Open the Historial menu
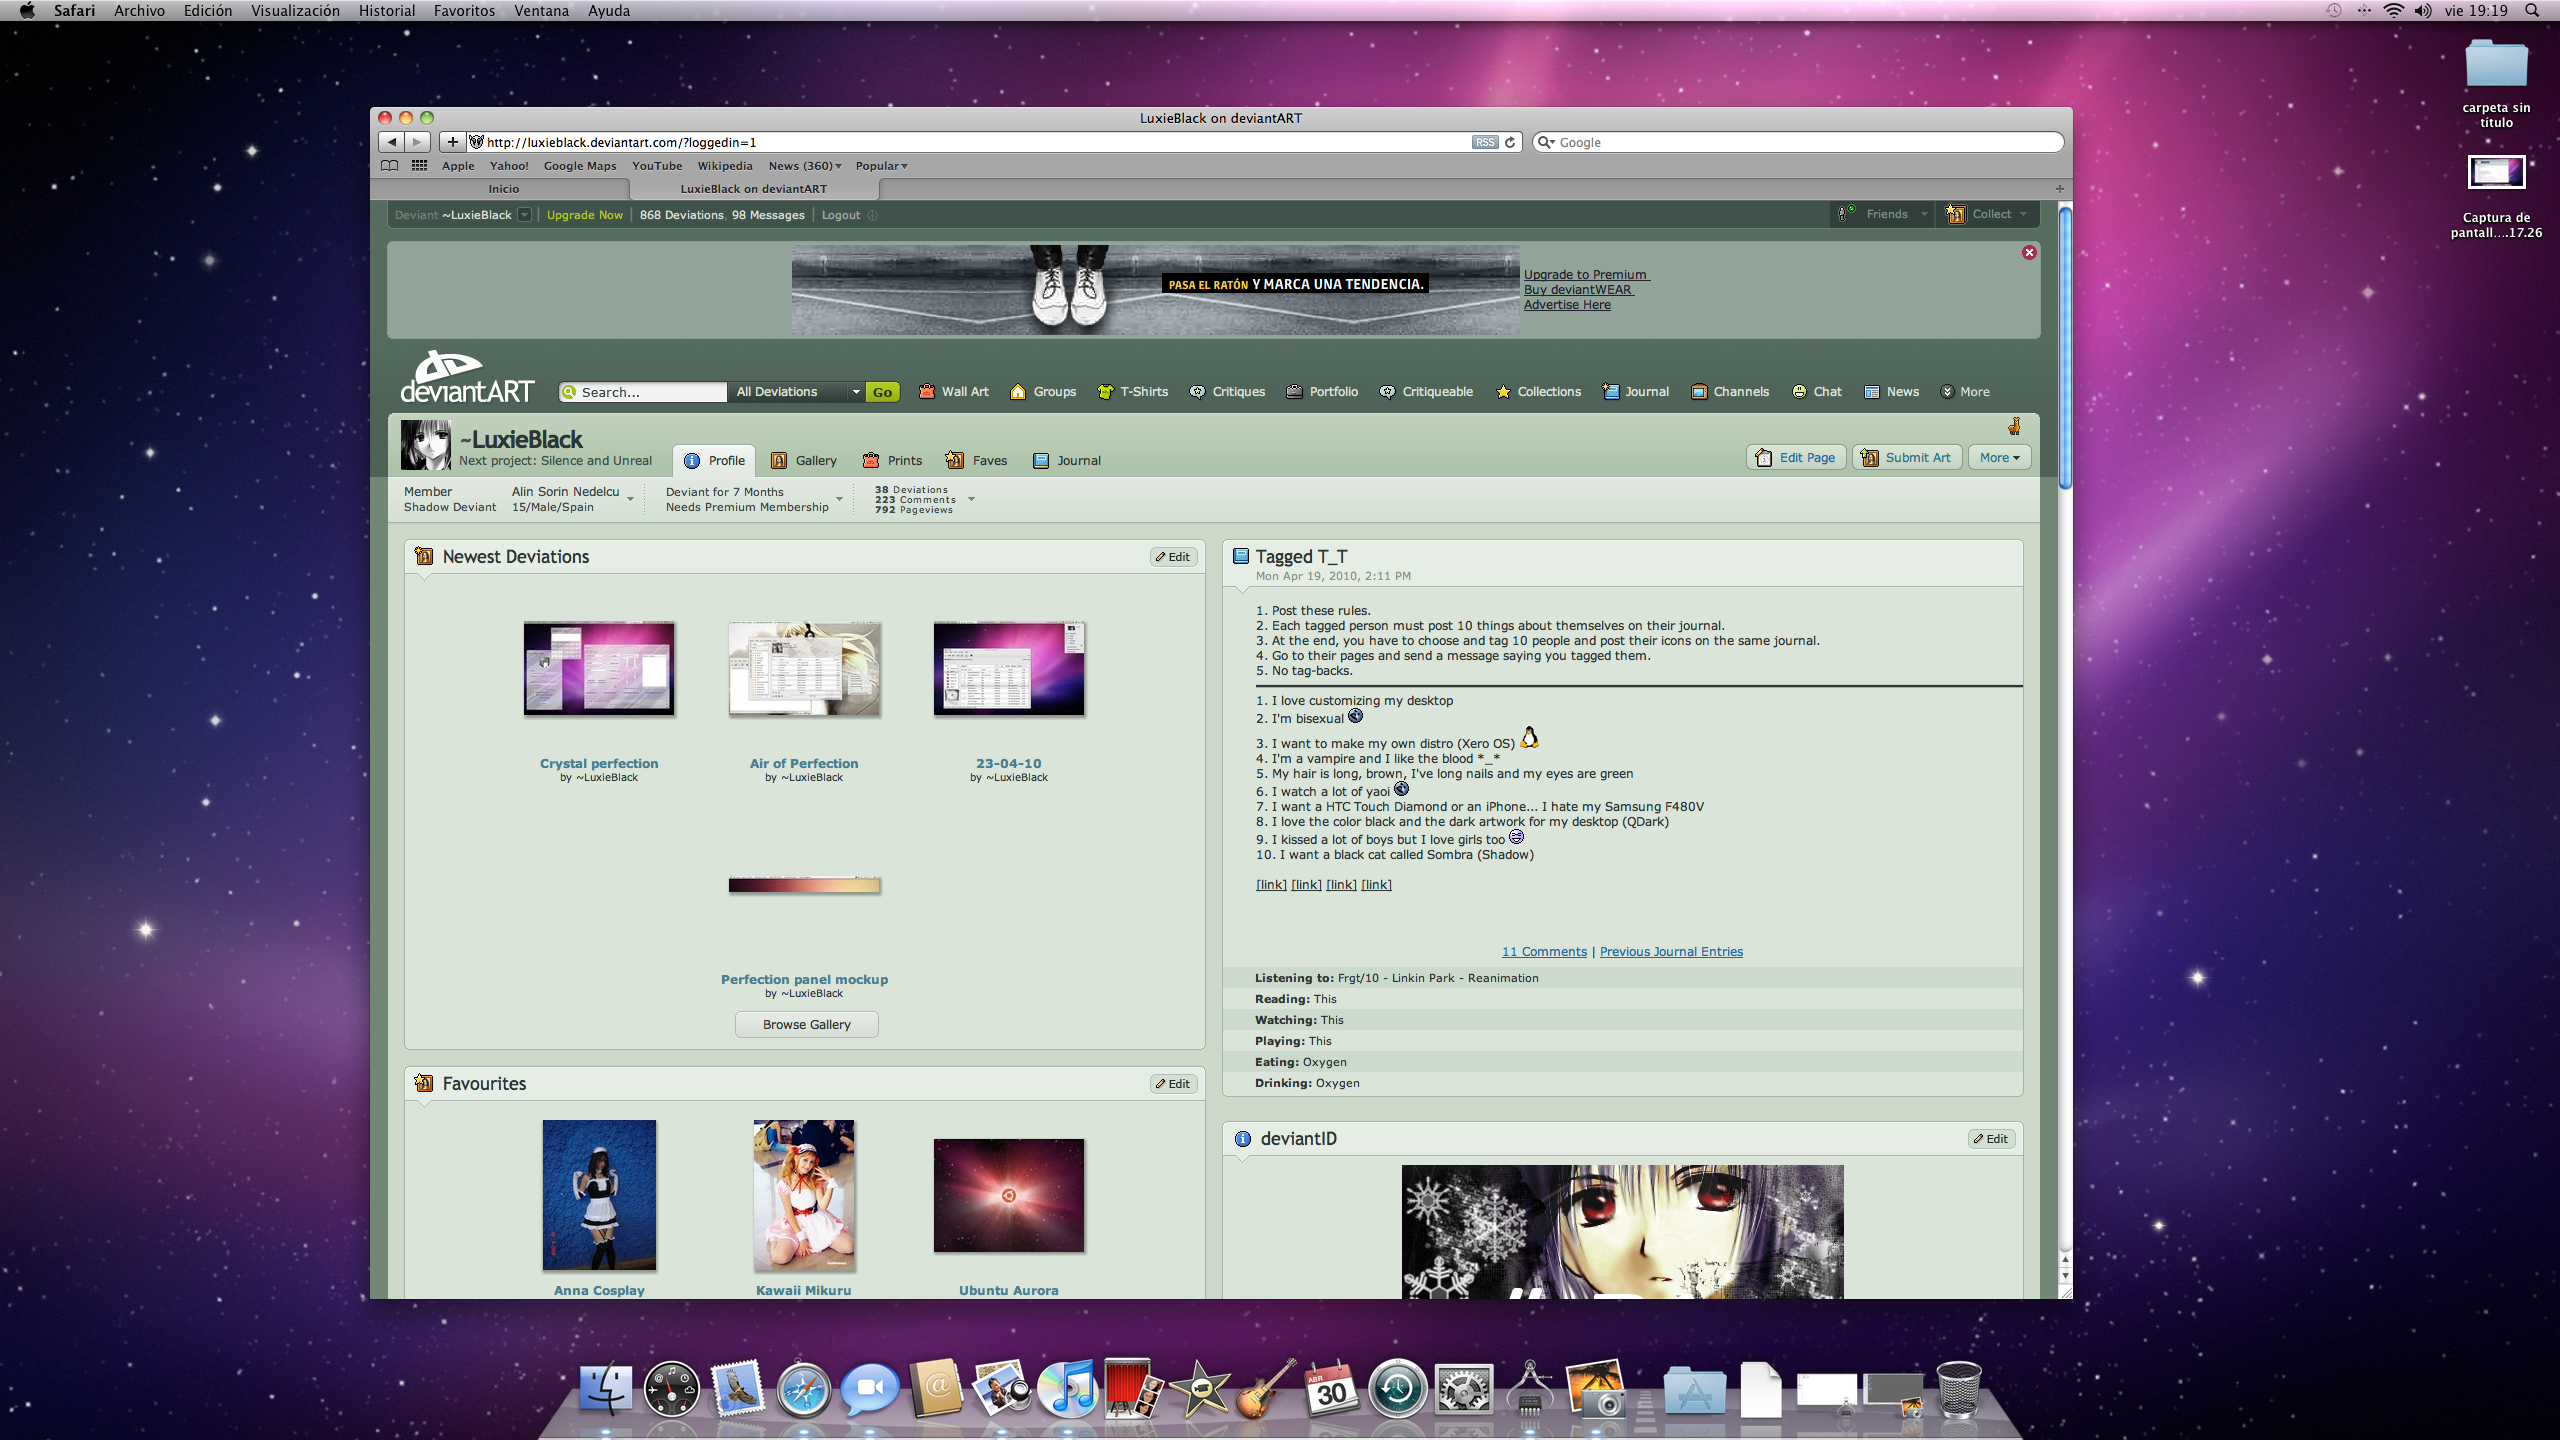Image resolution: width=2560 pixels, height=1440 pixels. pos(386,10)
